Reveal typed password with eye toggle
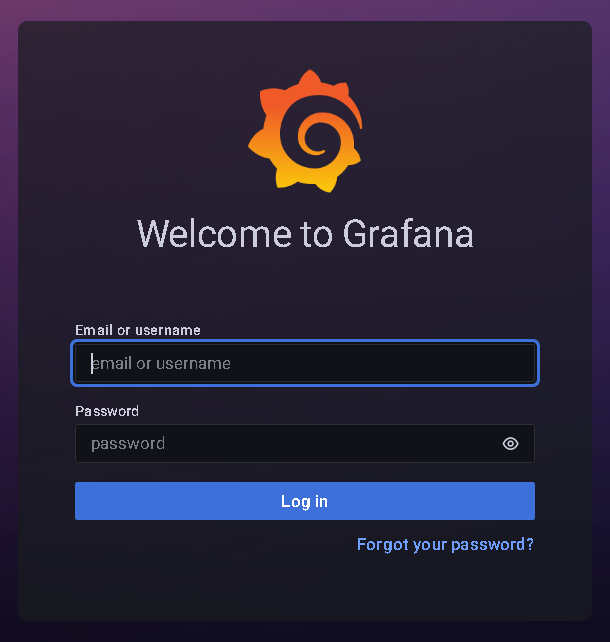Screen dimensions: 610x642 click(510, 443)
